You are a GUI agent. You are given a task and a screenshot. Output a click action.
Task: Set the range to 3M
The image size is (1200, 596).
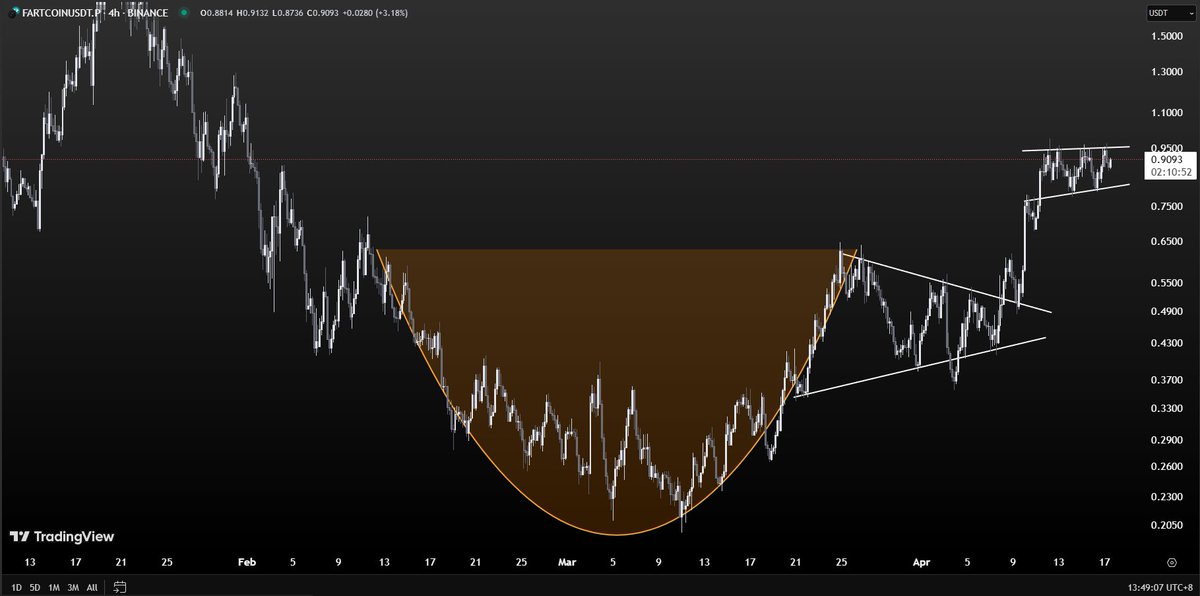(x=73, y=587)
